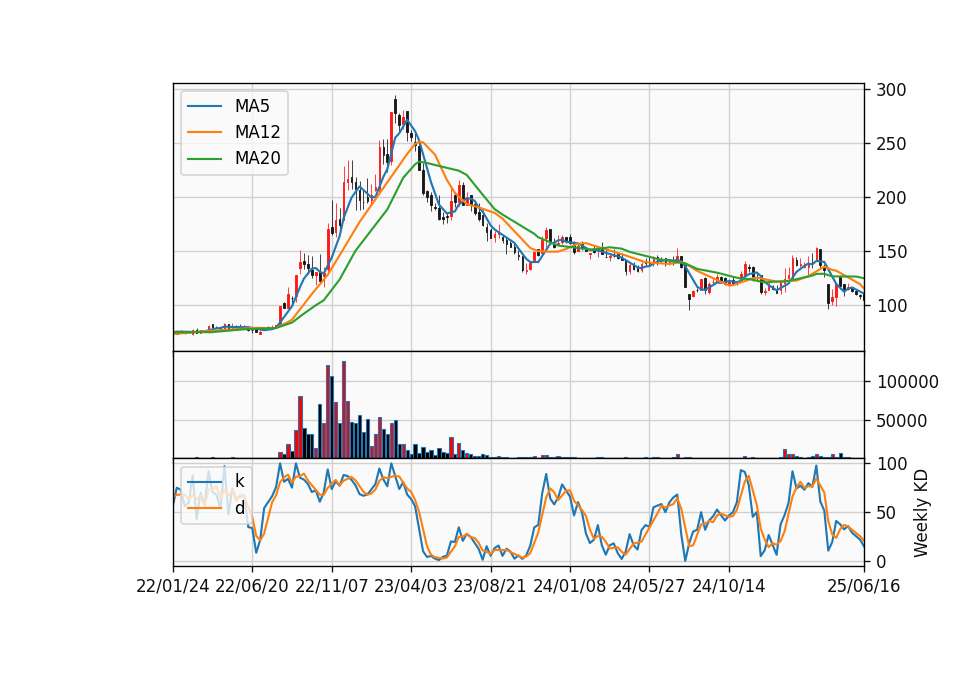Click the 23/04/03 date label
960x690 pixels.
click(411, 586)
